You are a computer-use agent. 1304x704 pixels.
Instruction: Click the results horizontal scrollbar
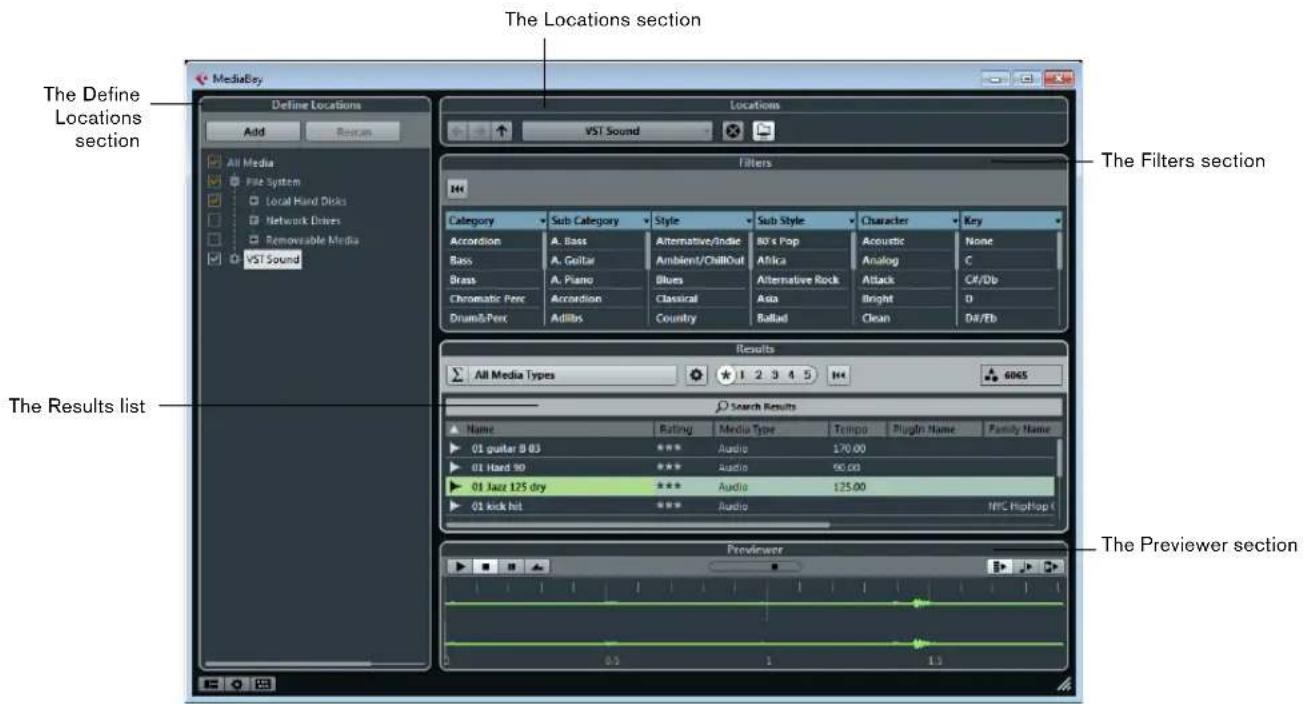tap(638, 523)
